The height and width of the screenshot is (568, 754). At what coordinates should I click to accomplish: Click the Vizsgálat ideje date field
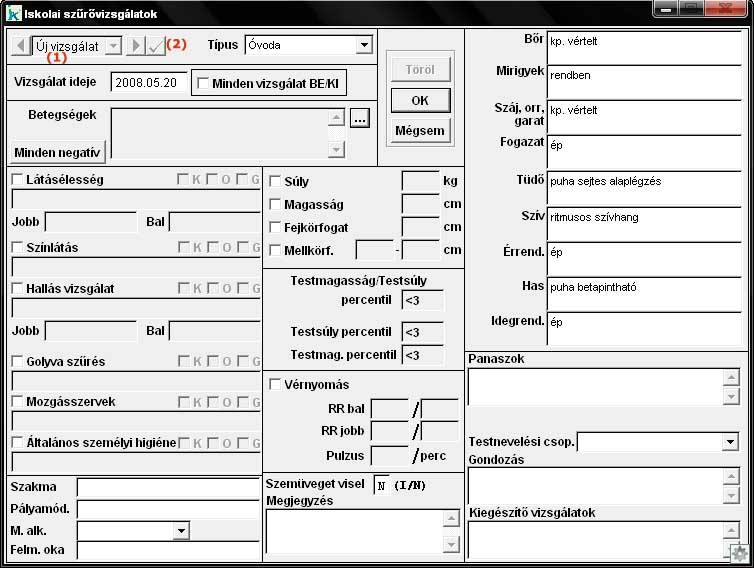pyautogui.click(x=148, y=83)
